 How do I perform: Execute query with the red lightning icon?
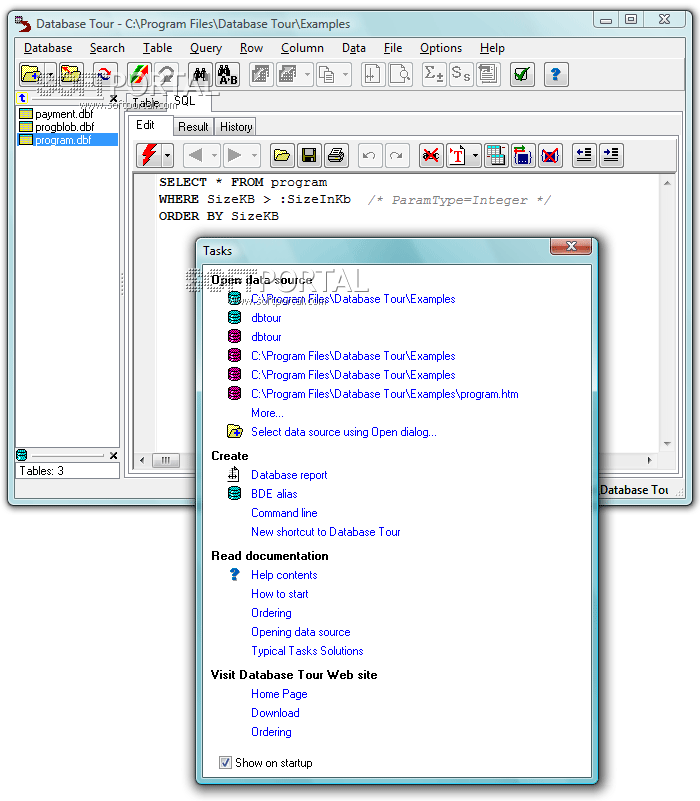click(x=149, y=155)
